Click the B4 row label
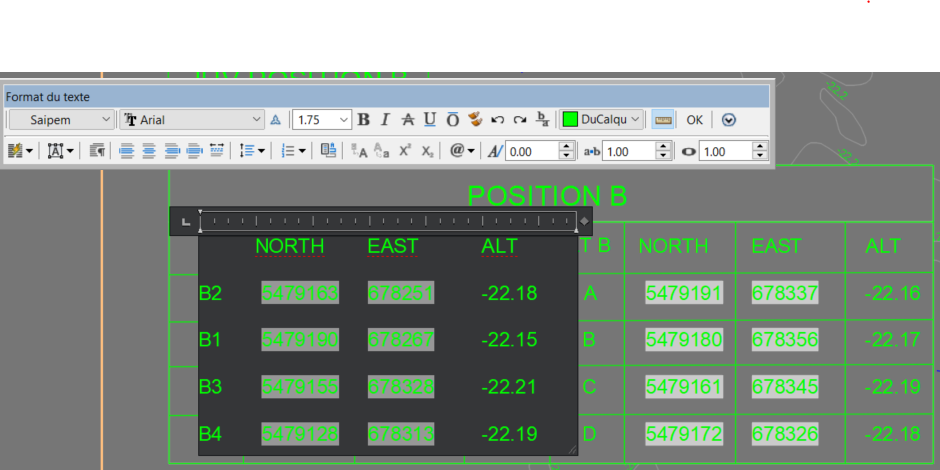The image size is (940, 470). click(210, 433)
